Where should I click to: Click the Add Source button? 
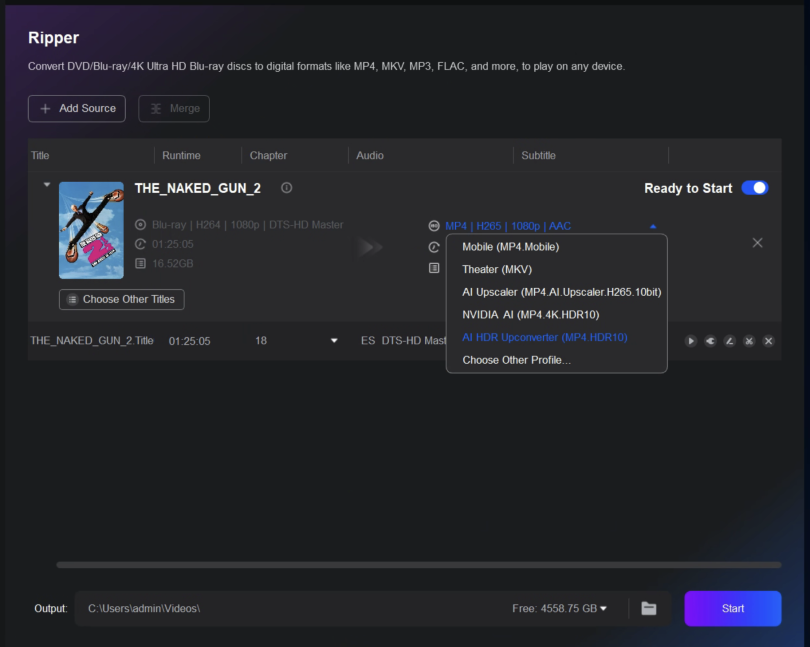[x=77, y=108]
